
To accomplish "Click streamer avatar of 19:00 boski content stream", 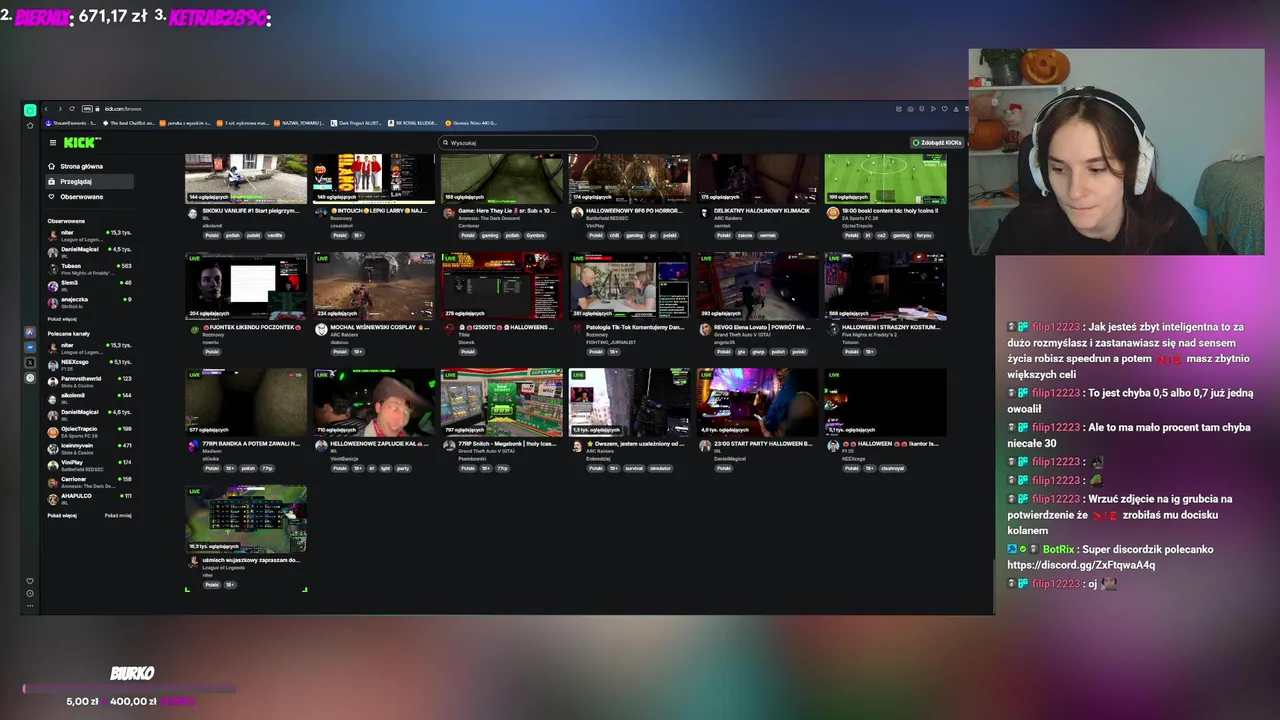I will (833, 213).
